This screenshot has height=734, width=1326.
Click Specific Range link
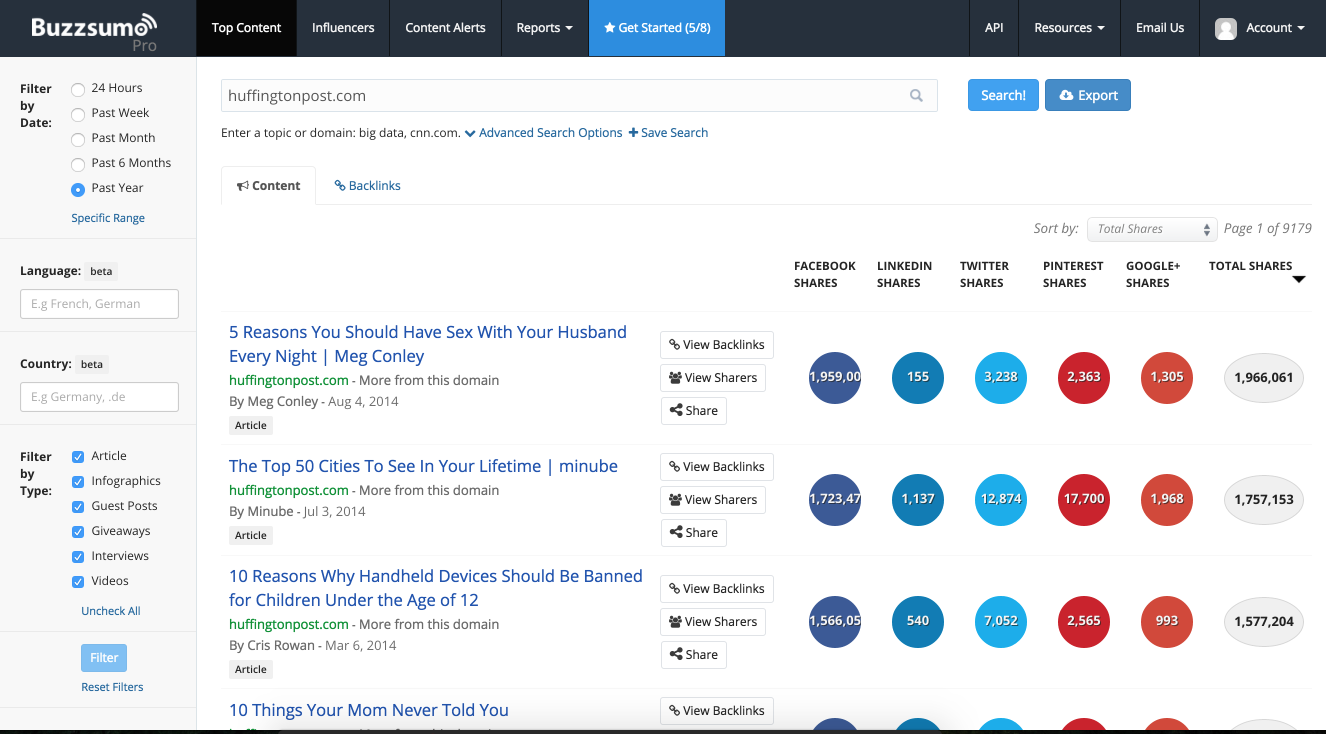point(108,218)
